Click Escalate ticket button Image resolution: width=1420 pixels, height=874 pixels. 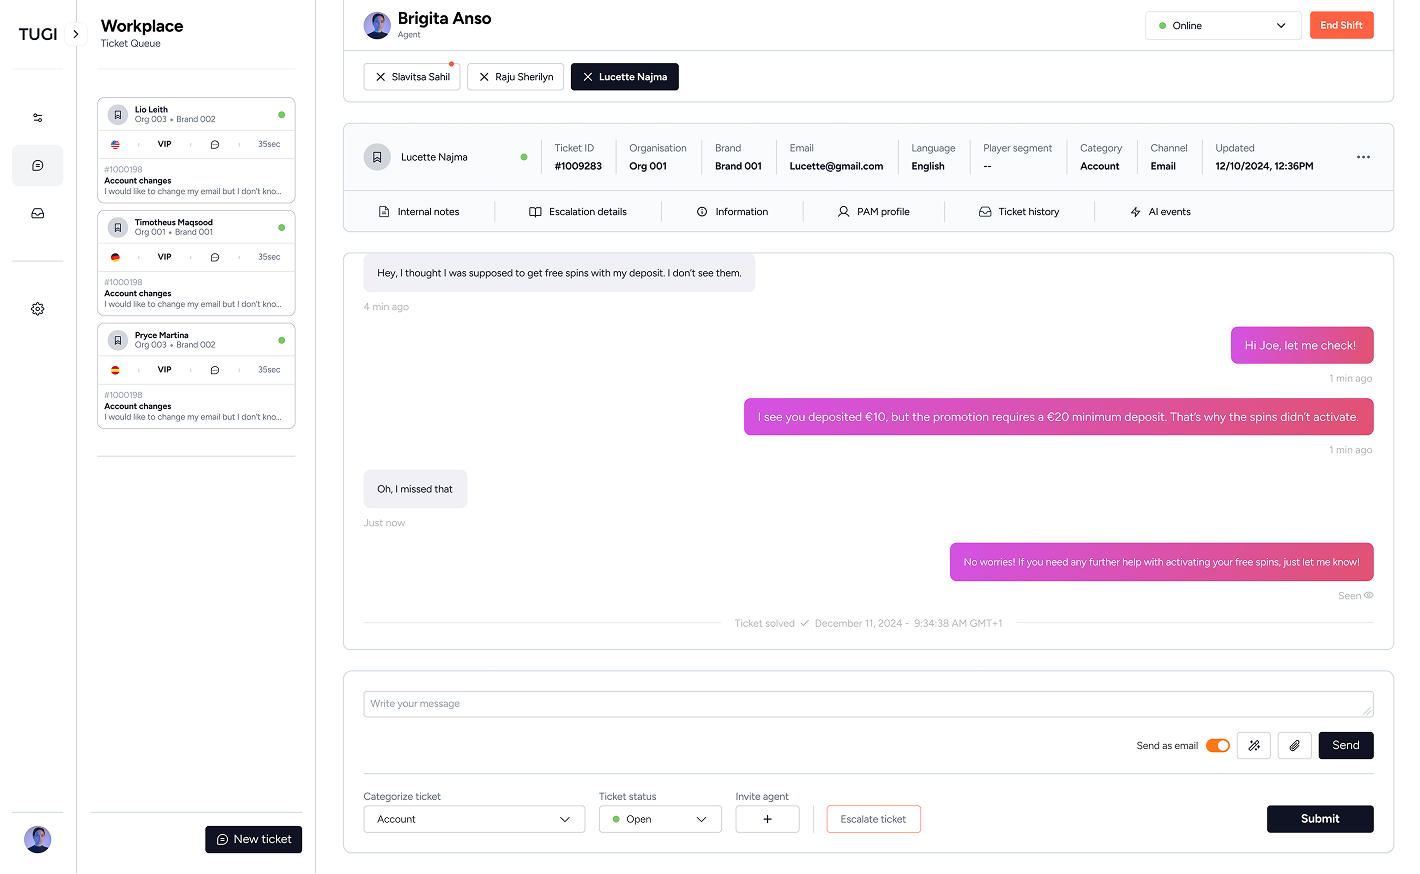tap(873, 820)
